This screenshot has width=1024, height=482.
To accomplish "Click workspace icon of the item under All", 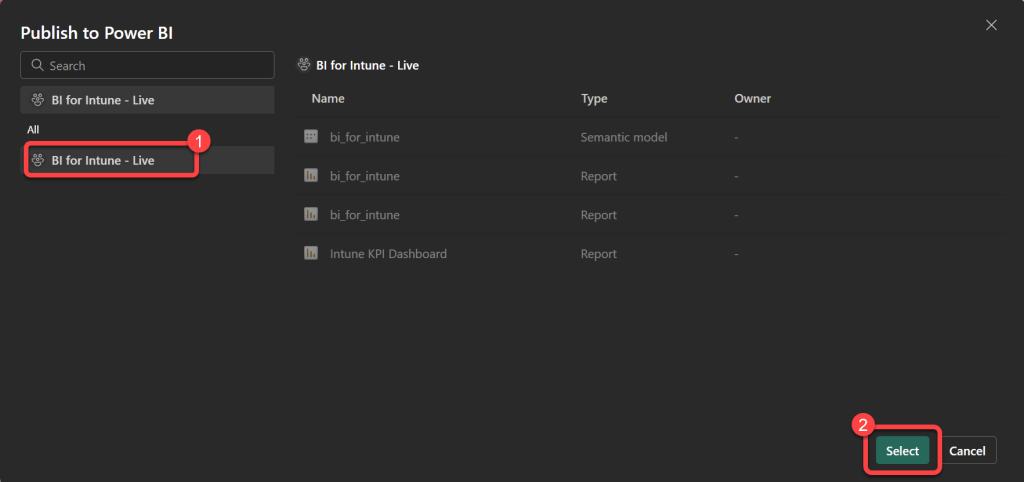I will tap(38, 160).
